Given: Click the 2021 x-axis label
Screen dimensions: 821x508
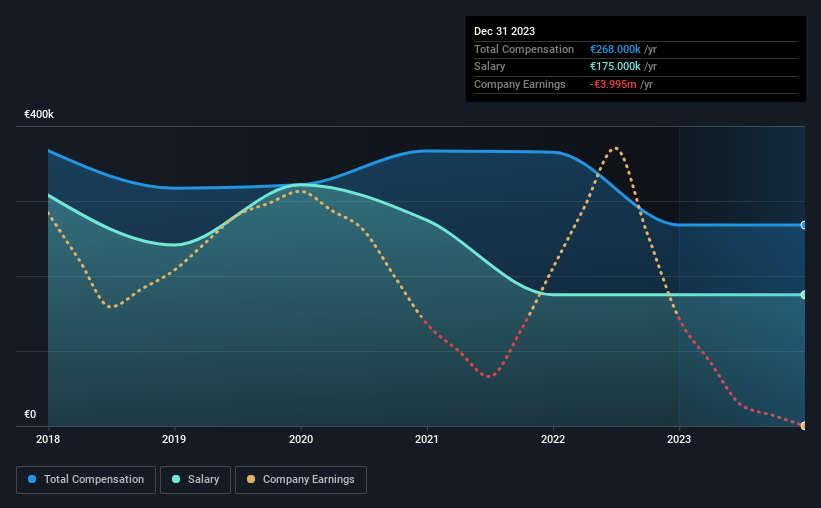Looking at the screenshot, I should (x=427, y=439).
